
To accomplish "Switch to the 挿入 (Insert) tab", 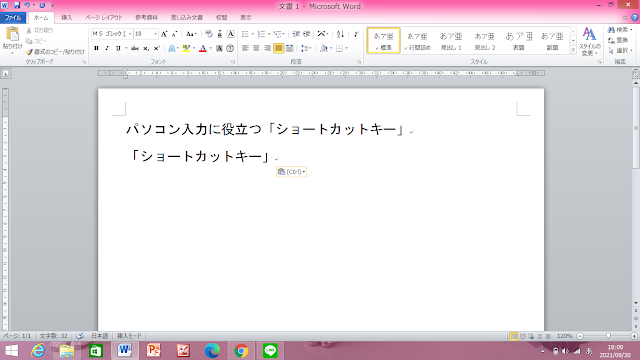I will [67, 18].
